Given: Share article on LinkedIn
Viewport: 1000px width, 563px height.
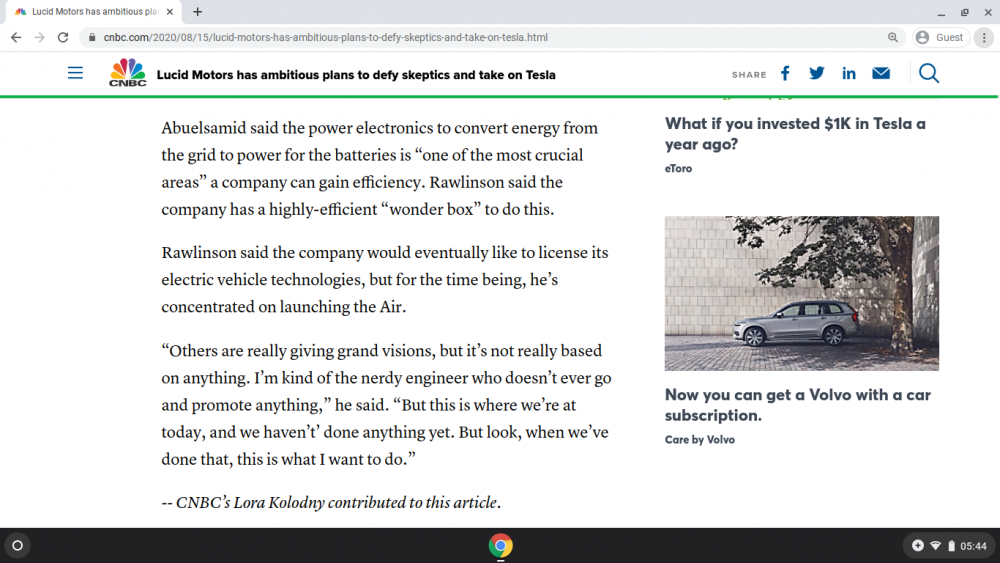Looking at the screenshot, I should click(x=849, y=73).
